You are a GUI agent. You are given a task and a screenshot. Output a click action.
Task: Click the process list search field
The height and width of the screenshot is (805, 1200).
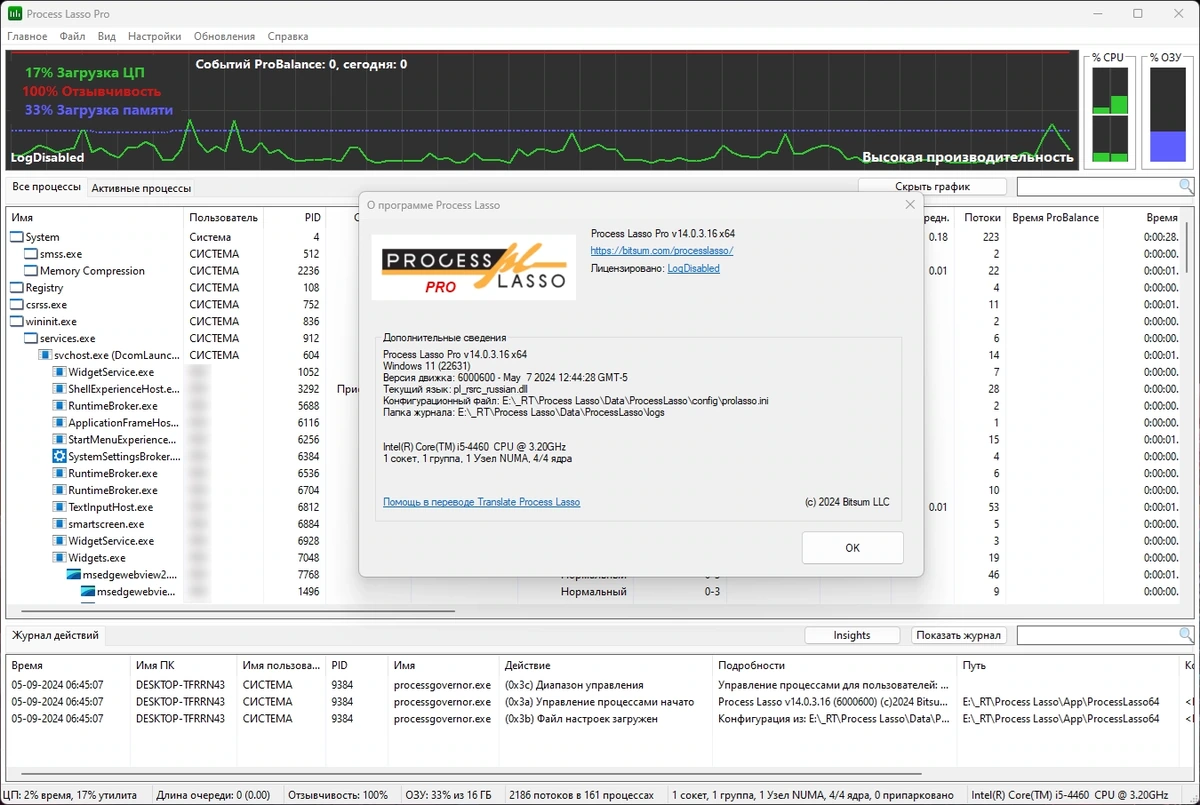[1098, 187]
